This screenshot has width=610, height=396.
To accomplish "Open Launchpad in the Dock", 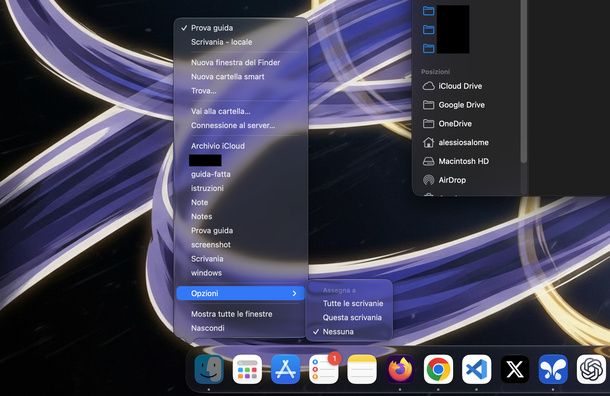I will (x=247, y=369).
